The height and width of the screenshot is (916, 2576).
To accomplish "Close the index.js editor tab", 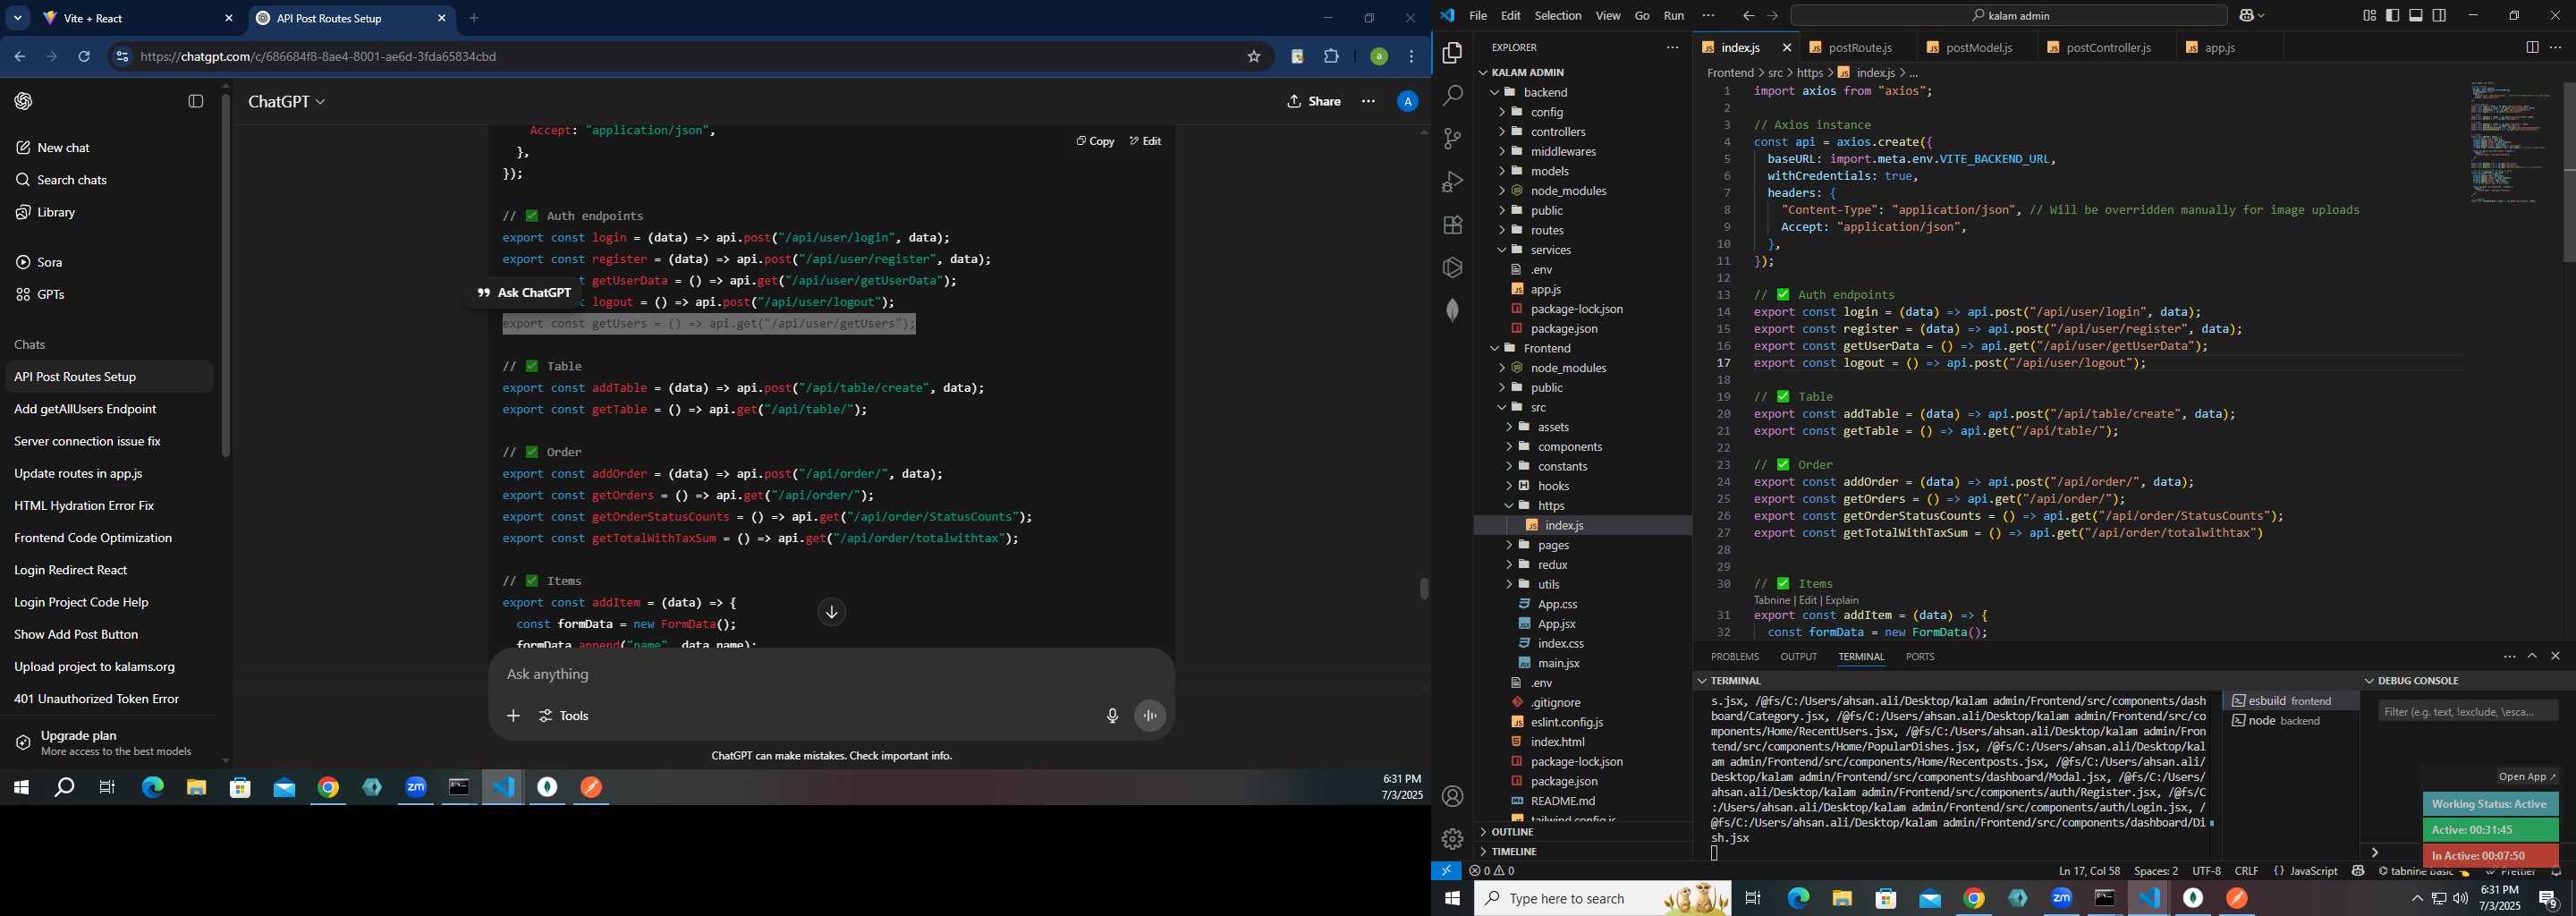I will pos(1786,47).
